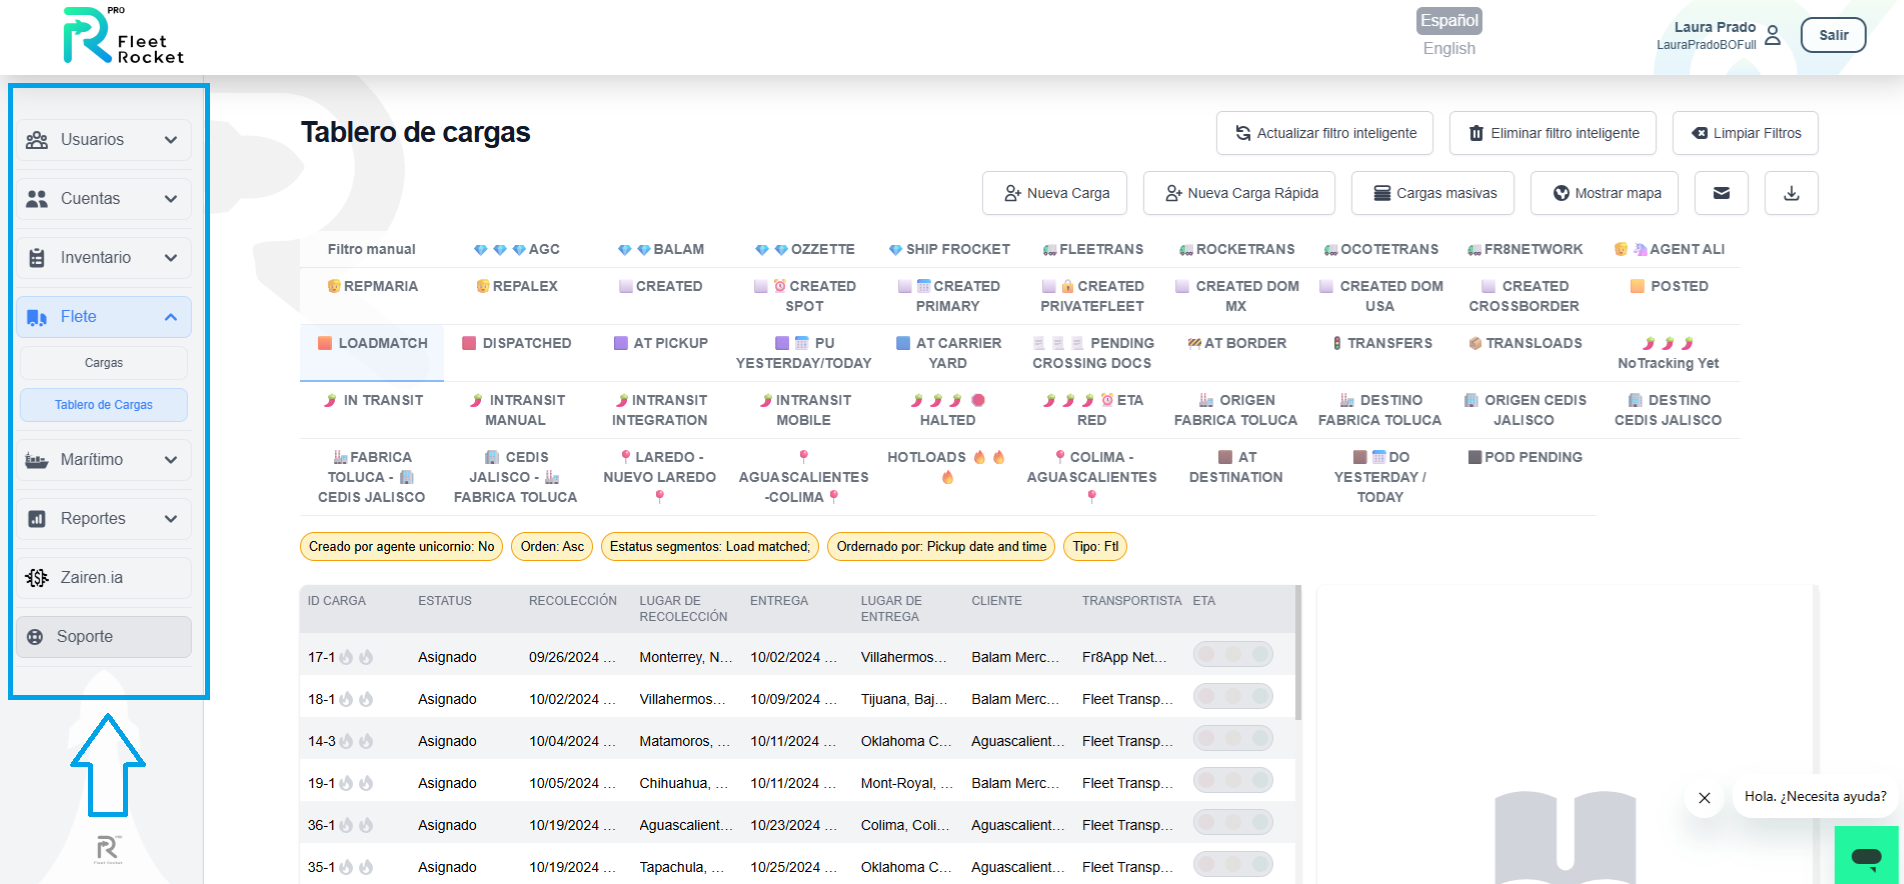
Task: Toggle ETA indicator for load 14-3
Action: click(1233, 738)
